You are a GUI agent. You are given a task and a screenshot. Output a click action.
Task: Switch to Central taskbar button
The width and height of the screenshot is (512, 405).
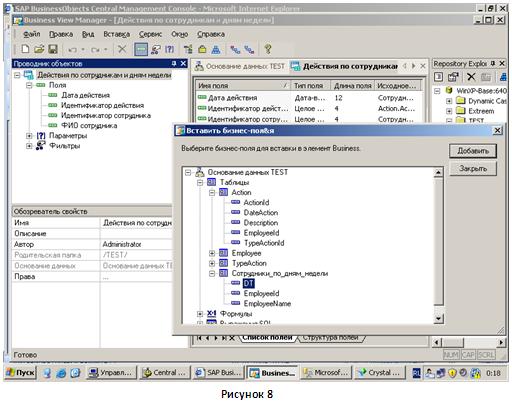click(165, 373)
